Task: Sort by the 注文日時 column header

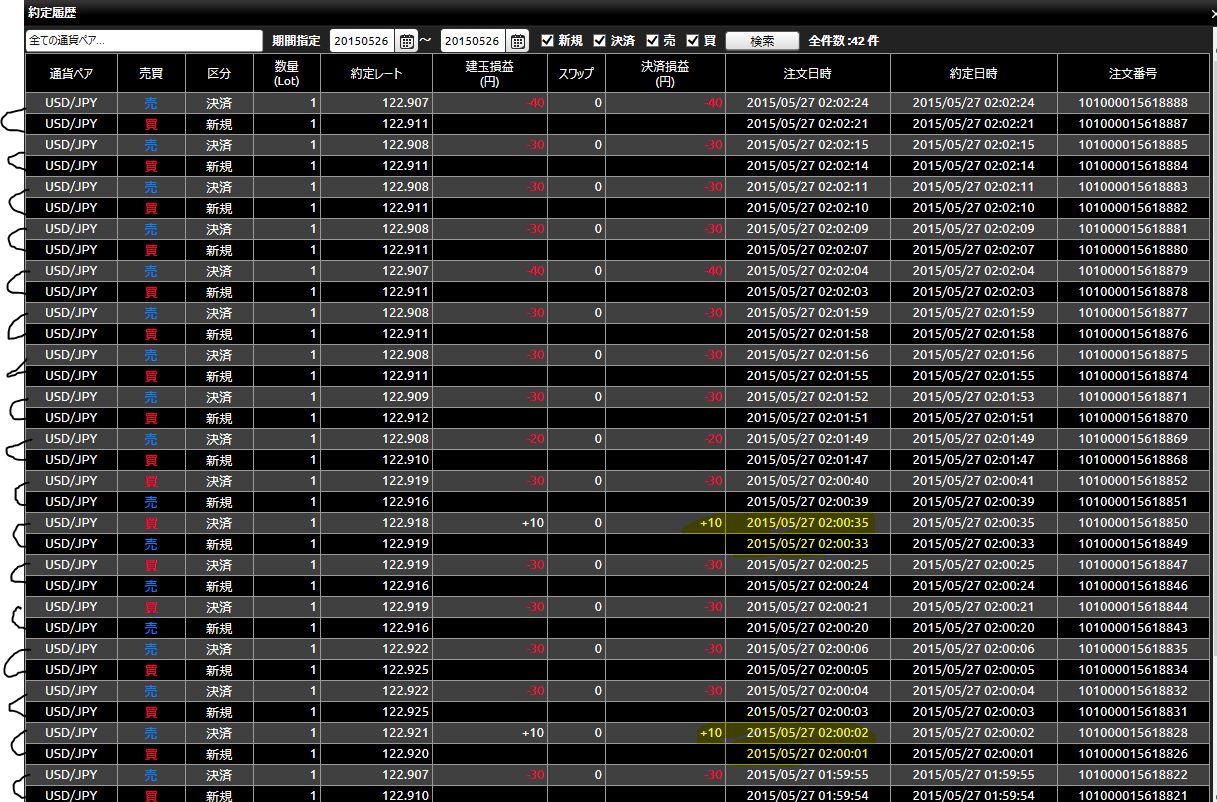Action: coord(807,74)
